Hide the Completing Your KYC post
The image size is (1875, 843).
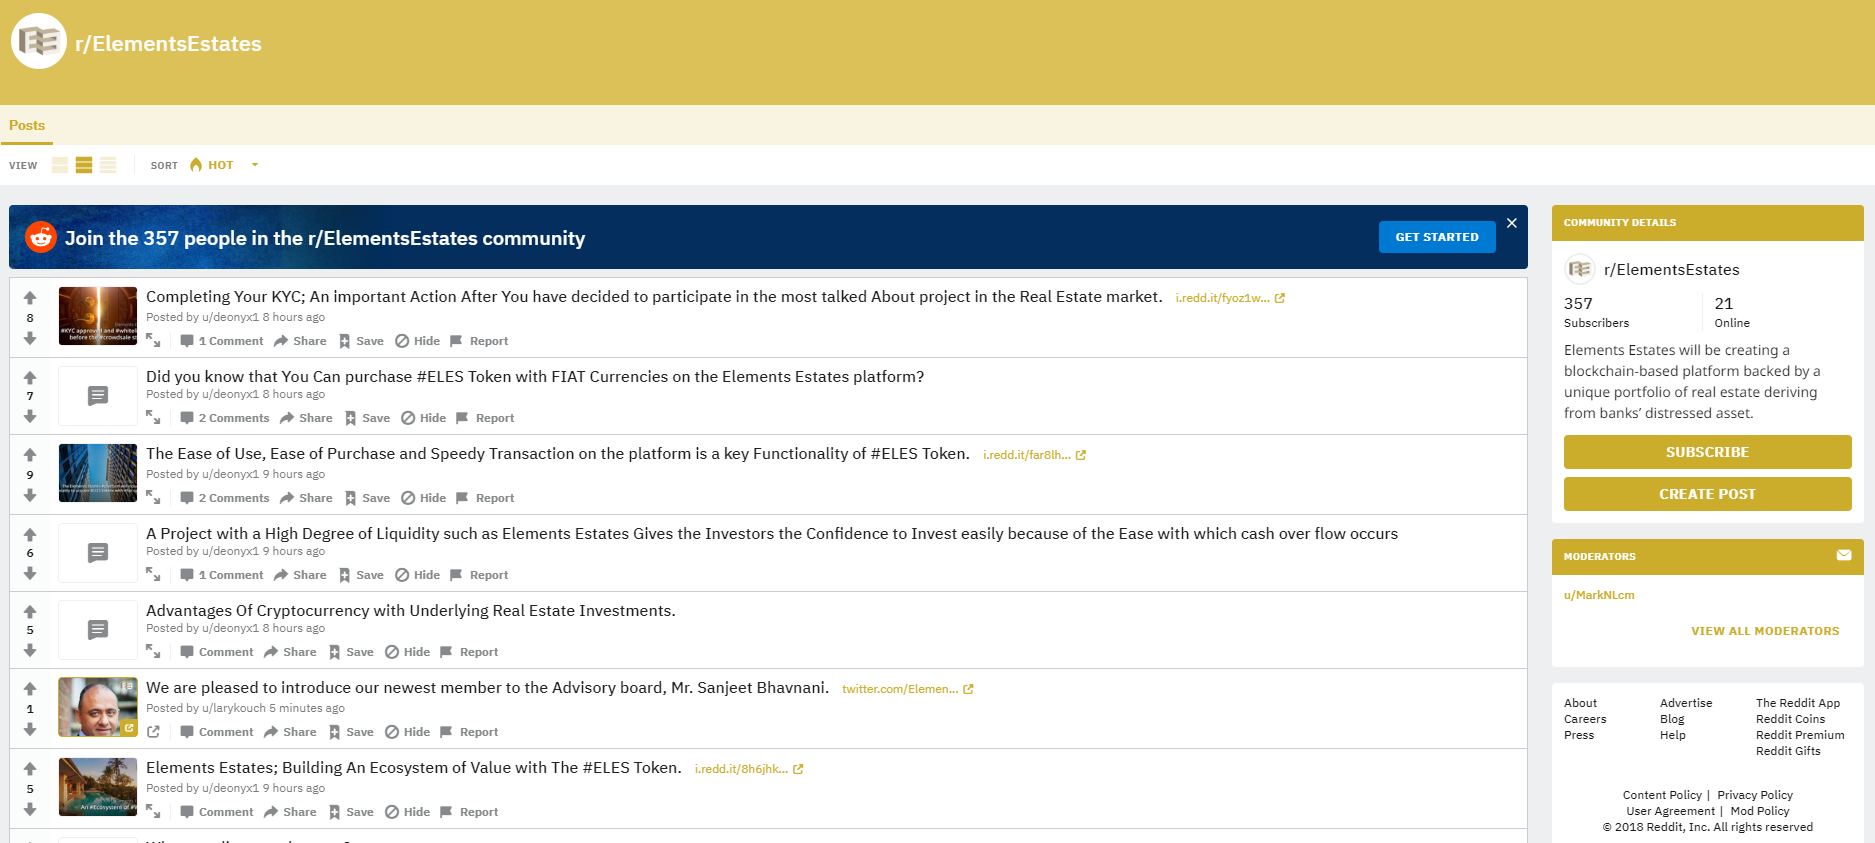tap(417, 341)
